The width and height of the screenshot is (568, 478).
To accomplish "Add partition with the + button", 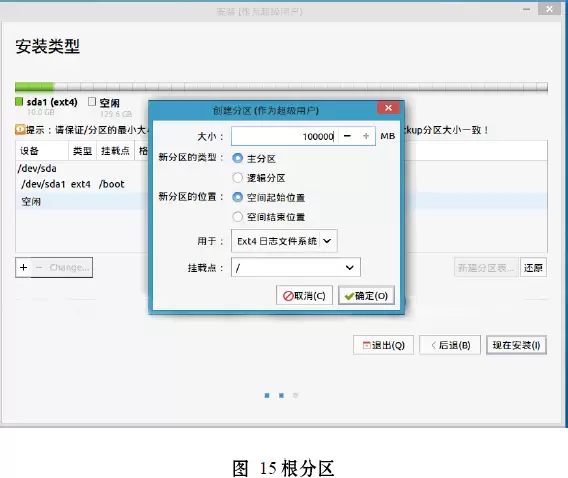I will (x=24, y=268).
